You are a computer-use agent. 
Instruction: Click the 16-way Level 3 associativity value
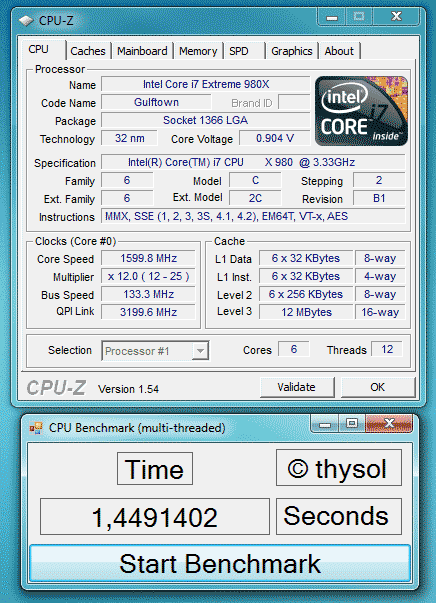(380, 312)
